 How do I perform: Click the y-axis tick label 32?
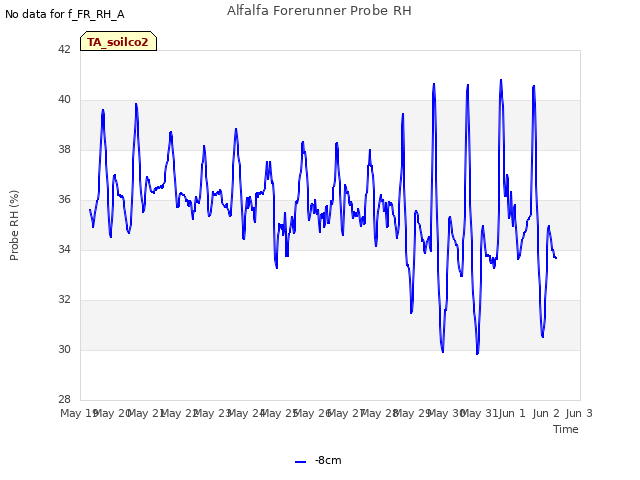[x=64, y=300]
